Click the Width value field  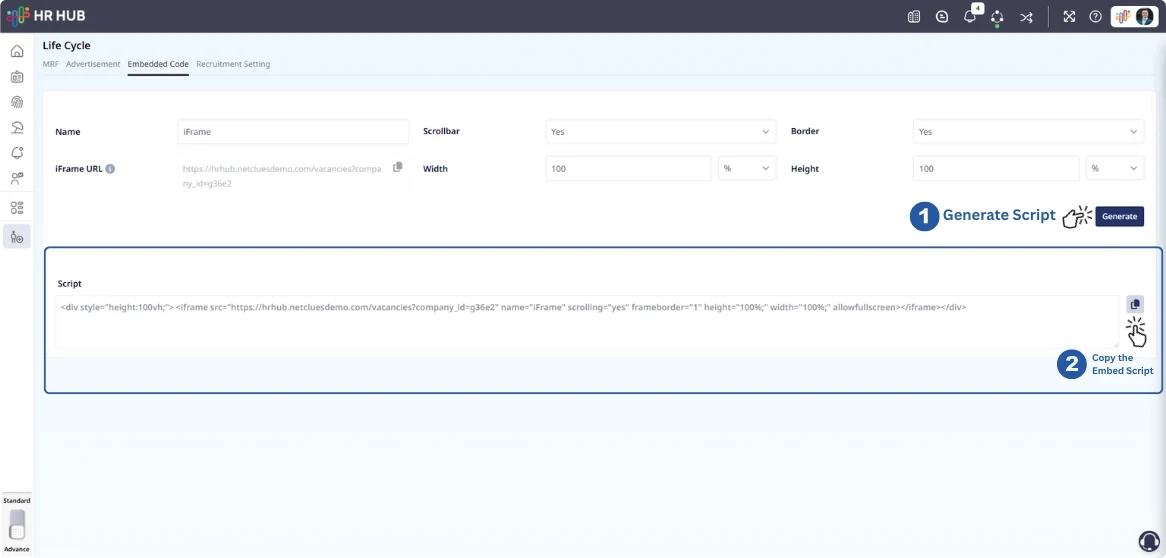(628, 169)
